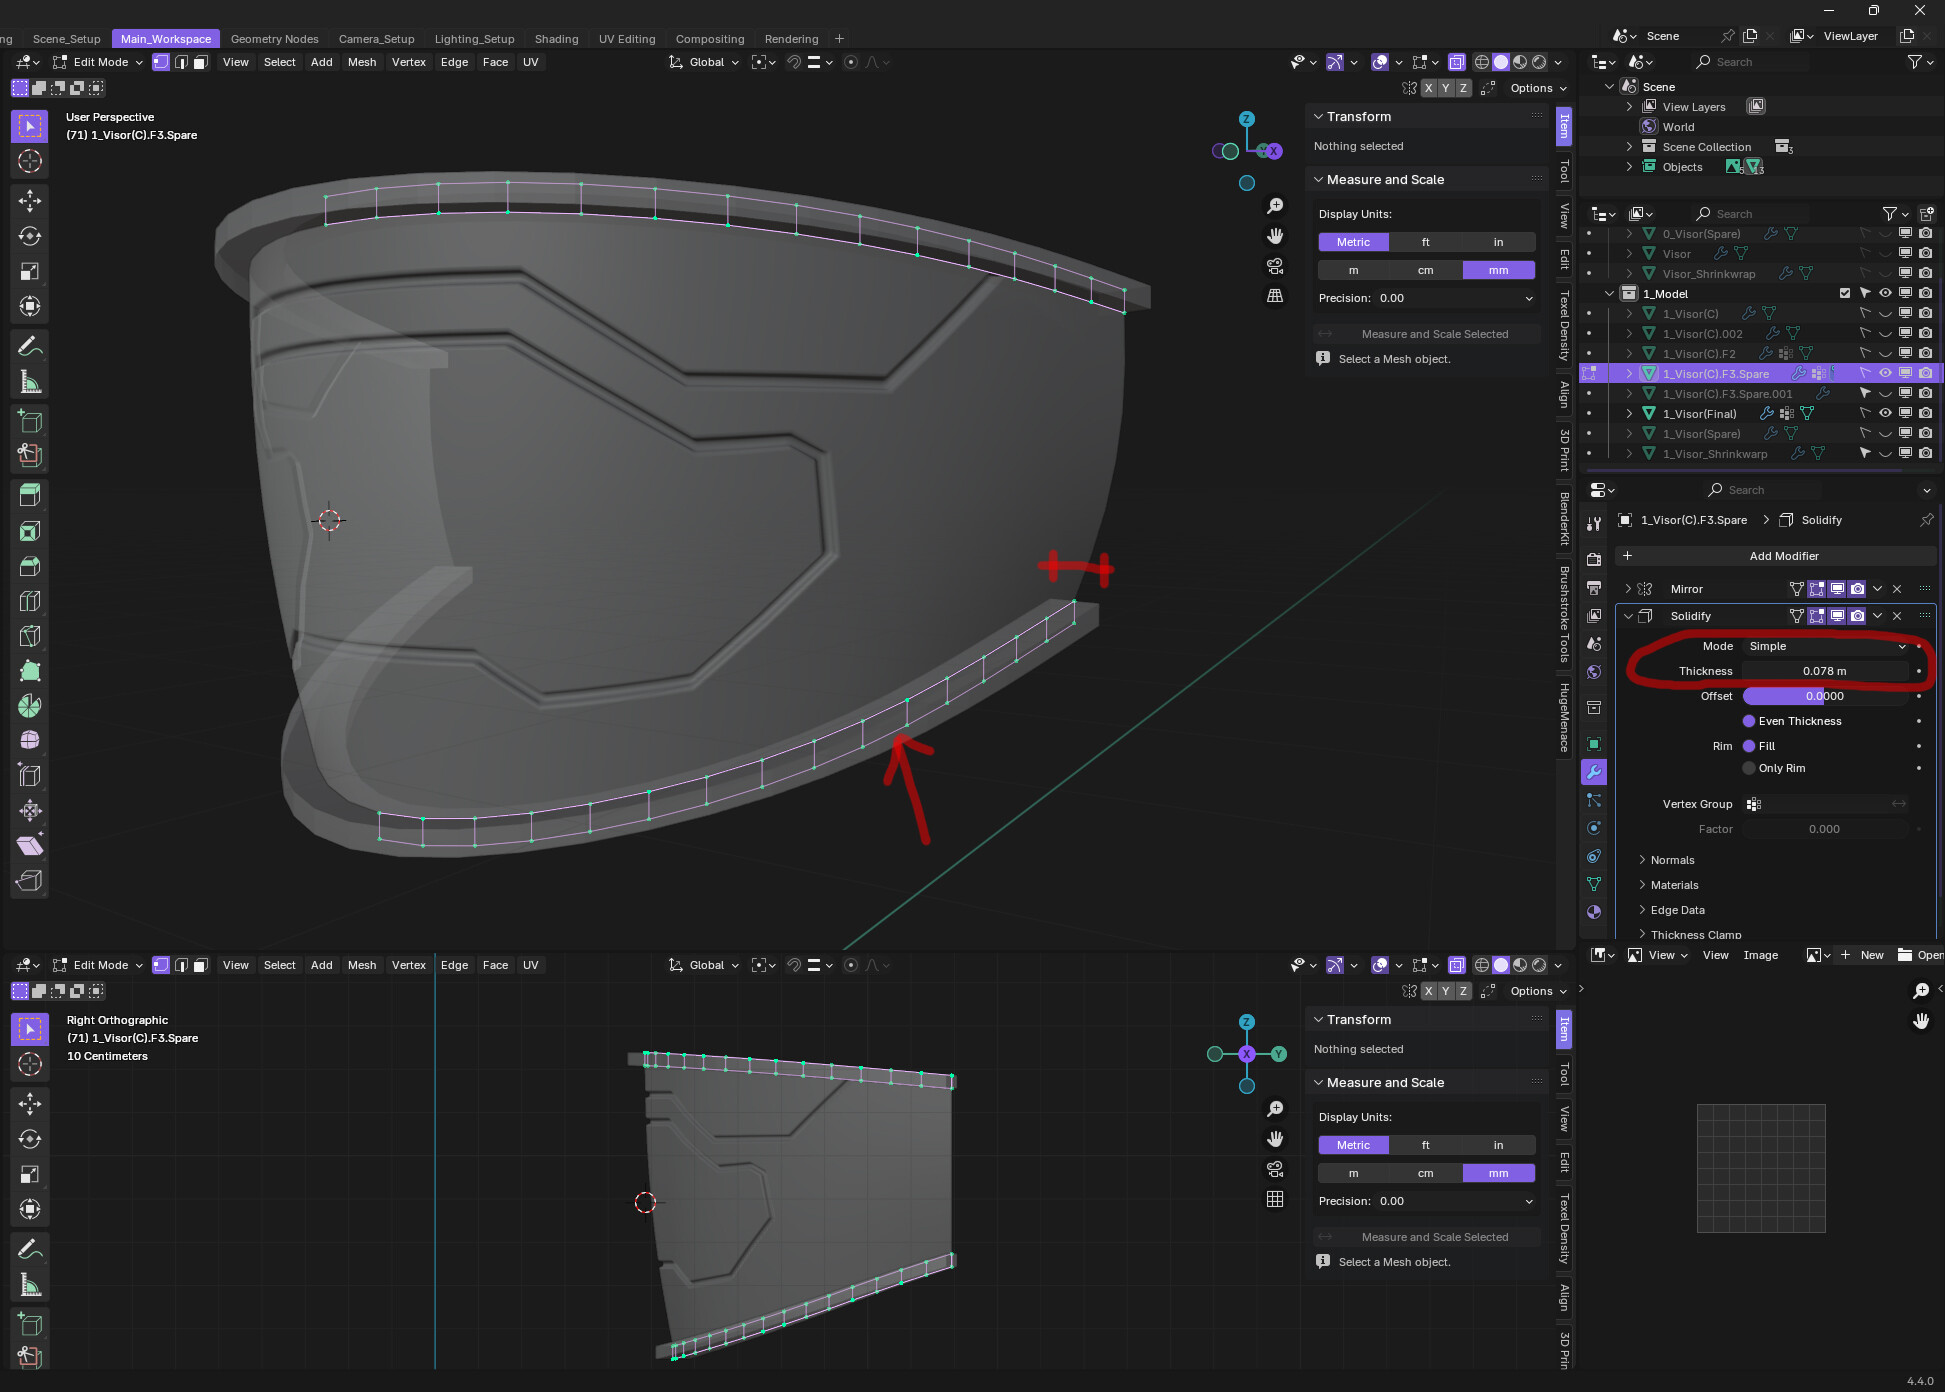1945x1392 pixels.
Task: Toggle the Rim Fill checkbox
Action: [x=1749, y=746]
